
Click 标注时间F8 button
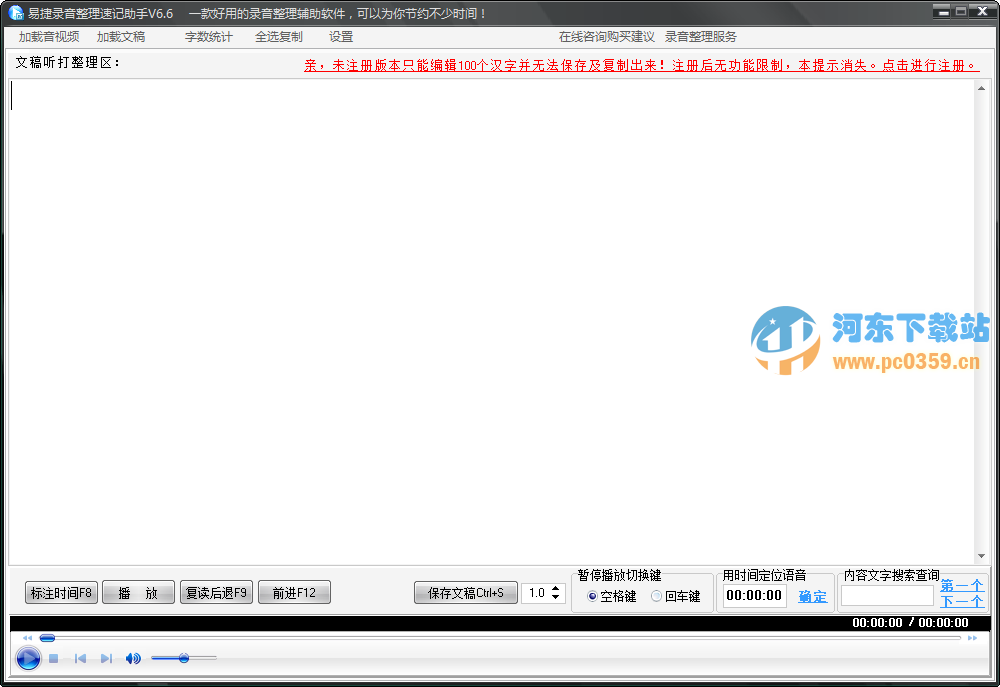click(60, 592)
